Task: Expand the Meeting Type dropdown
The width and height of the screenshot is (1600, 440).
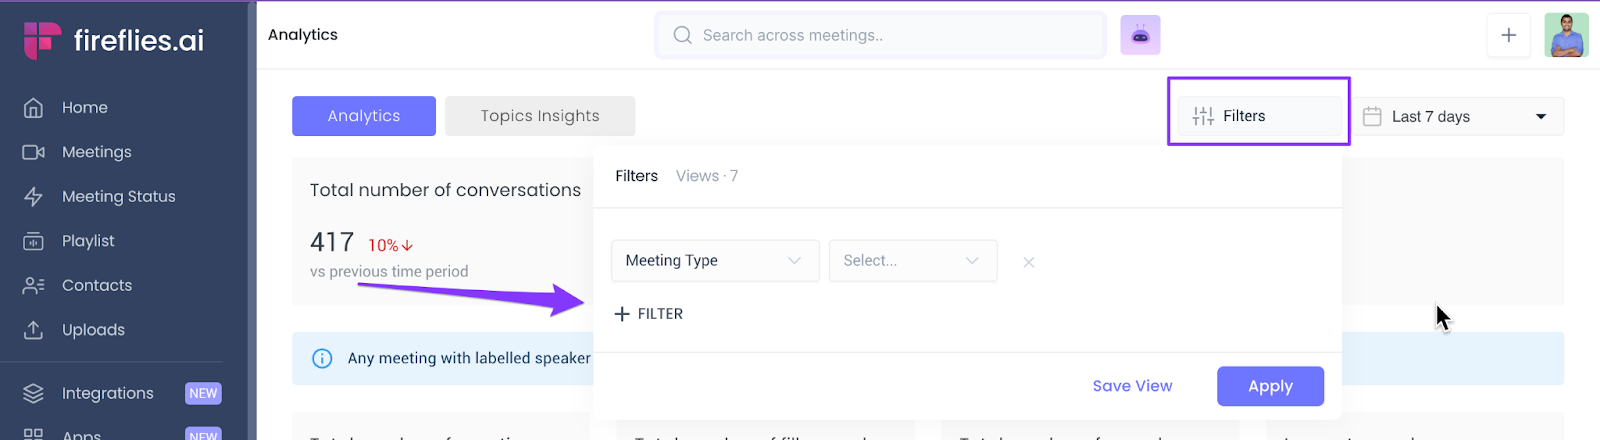Action: (x=714, y=261)
